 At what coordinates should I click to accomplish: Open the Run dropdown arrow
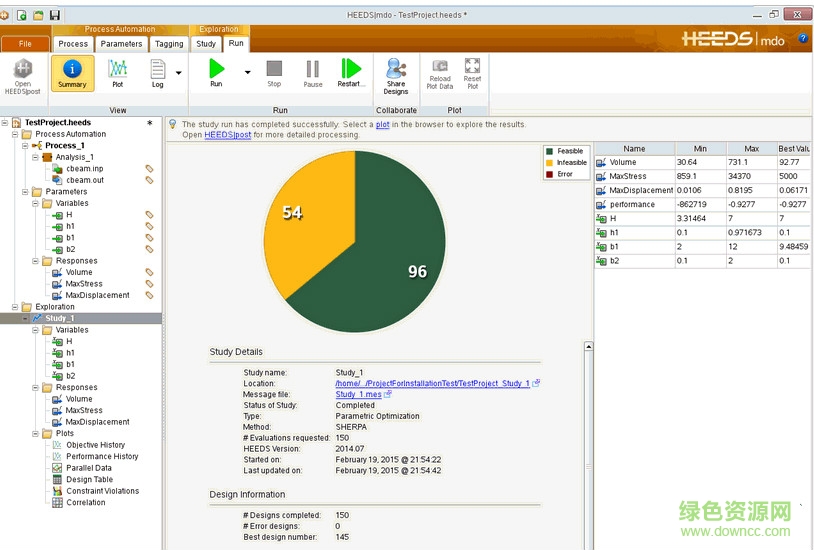247,72
